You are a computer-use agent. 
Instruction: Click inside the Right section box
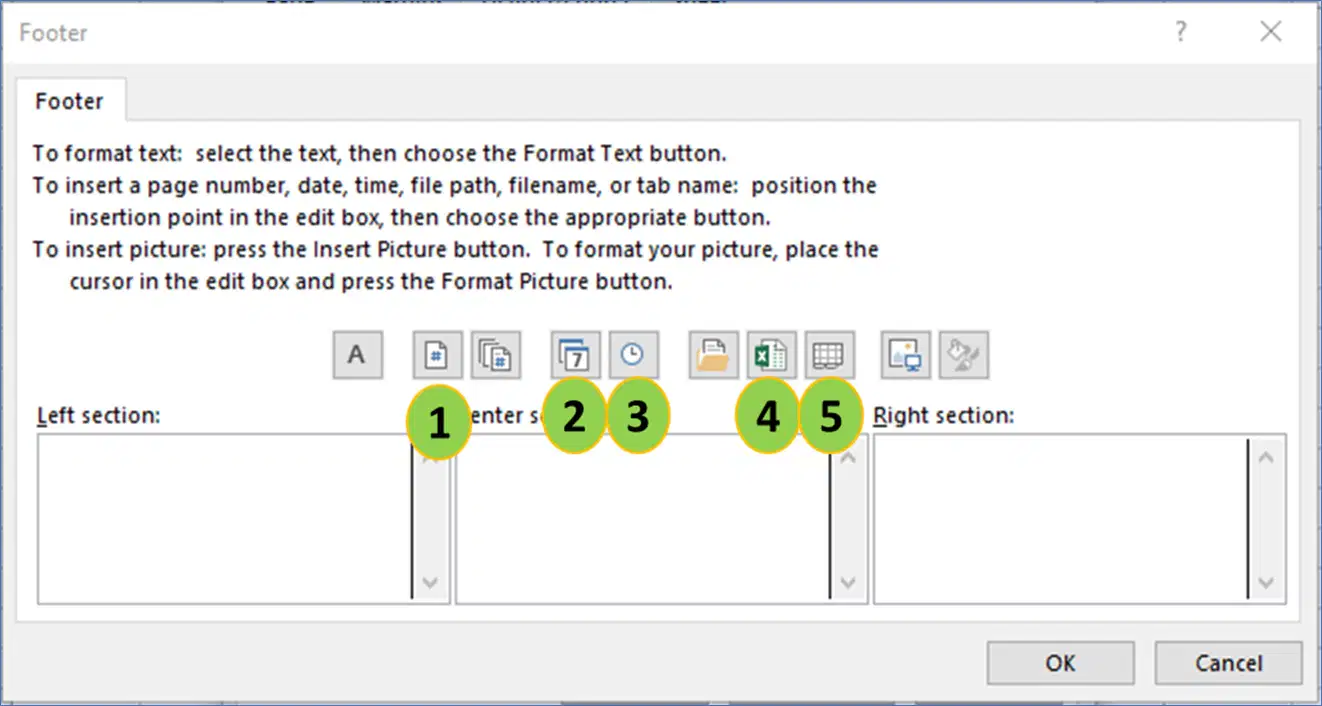coord(1060,518)
